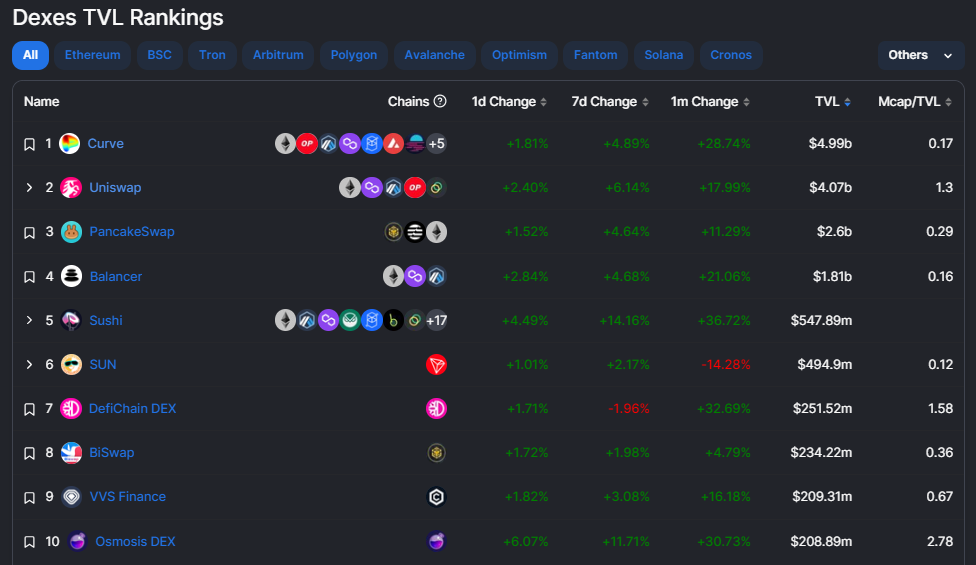Open the DefiChain DEX link
This screenshot has width=976, height=565.
point(133,409)
